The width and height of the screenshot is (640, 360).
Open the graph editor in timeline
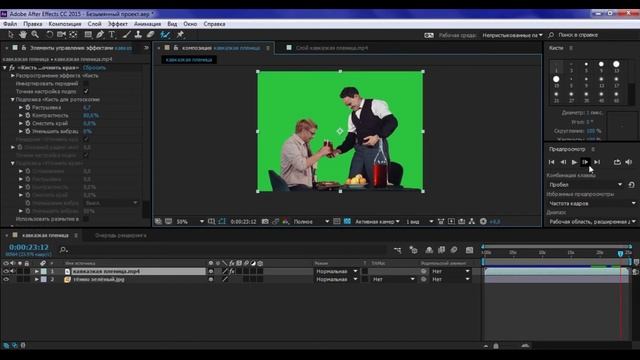[469, 250]
